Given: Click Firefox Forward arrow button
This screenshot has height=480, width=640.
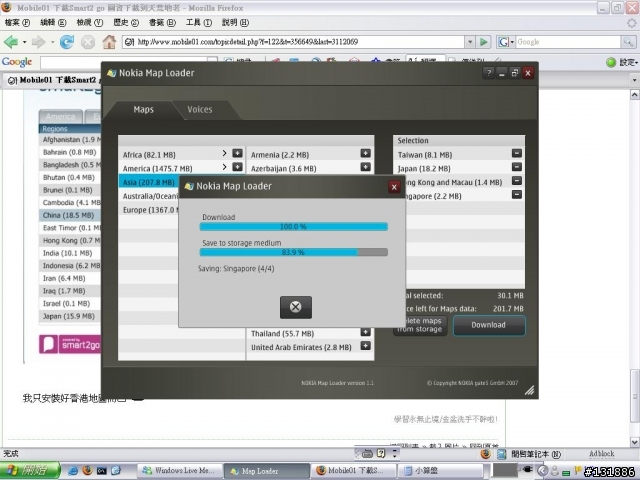Looking at the screenshot, I should [38, 42].
